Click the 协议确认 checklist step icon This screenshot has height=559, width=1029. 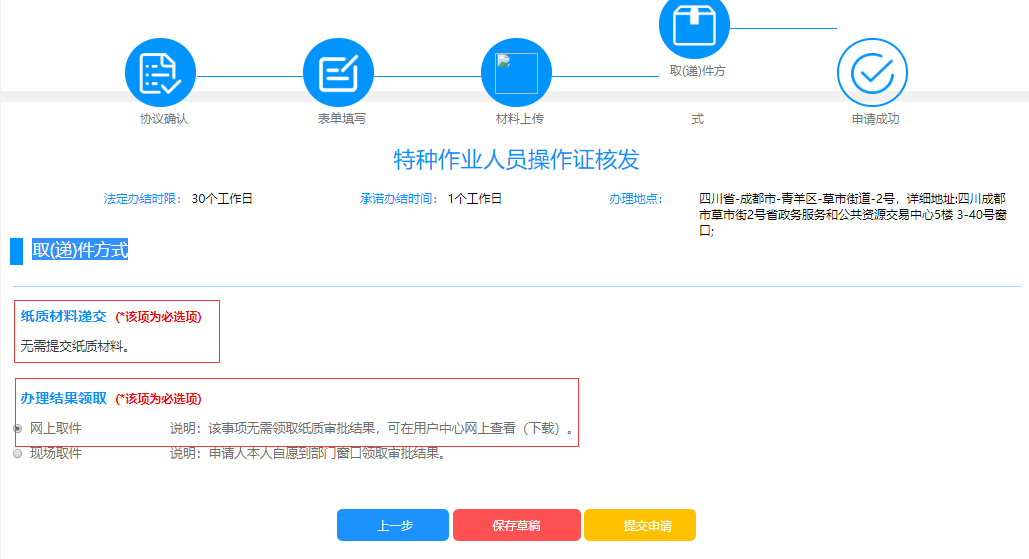tap(160, 74)
